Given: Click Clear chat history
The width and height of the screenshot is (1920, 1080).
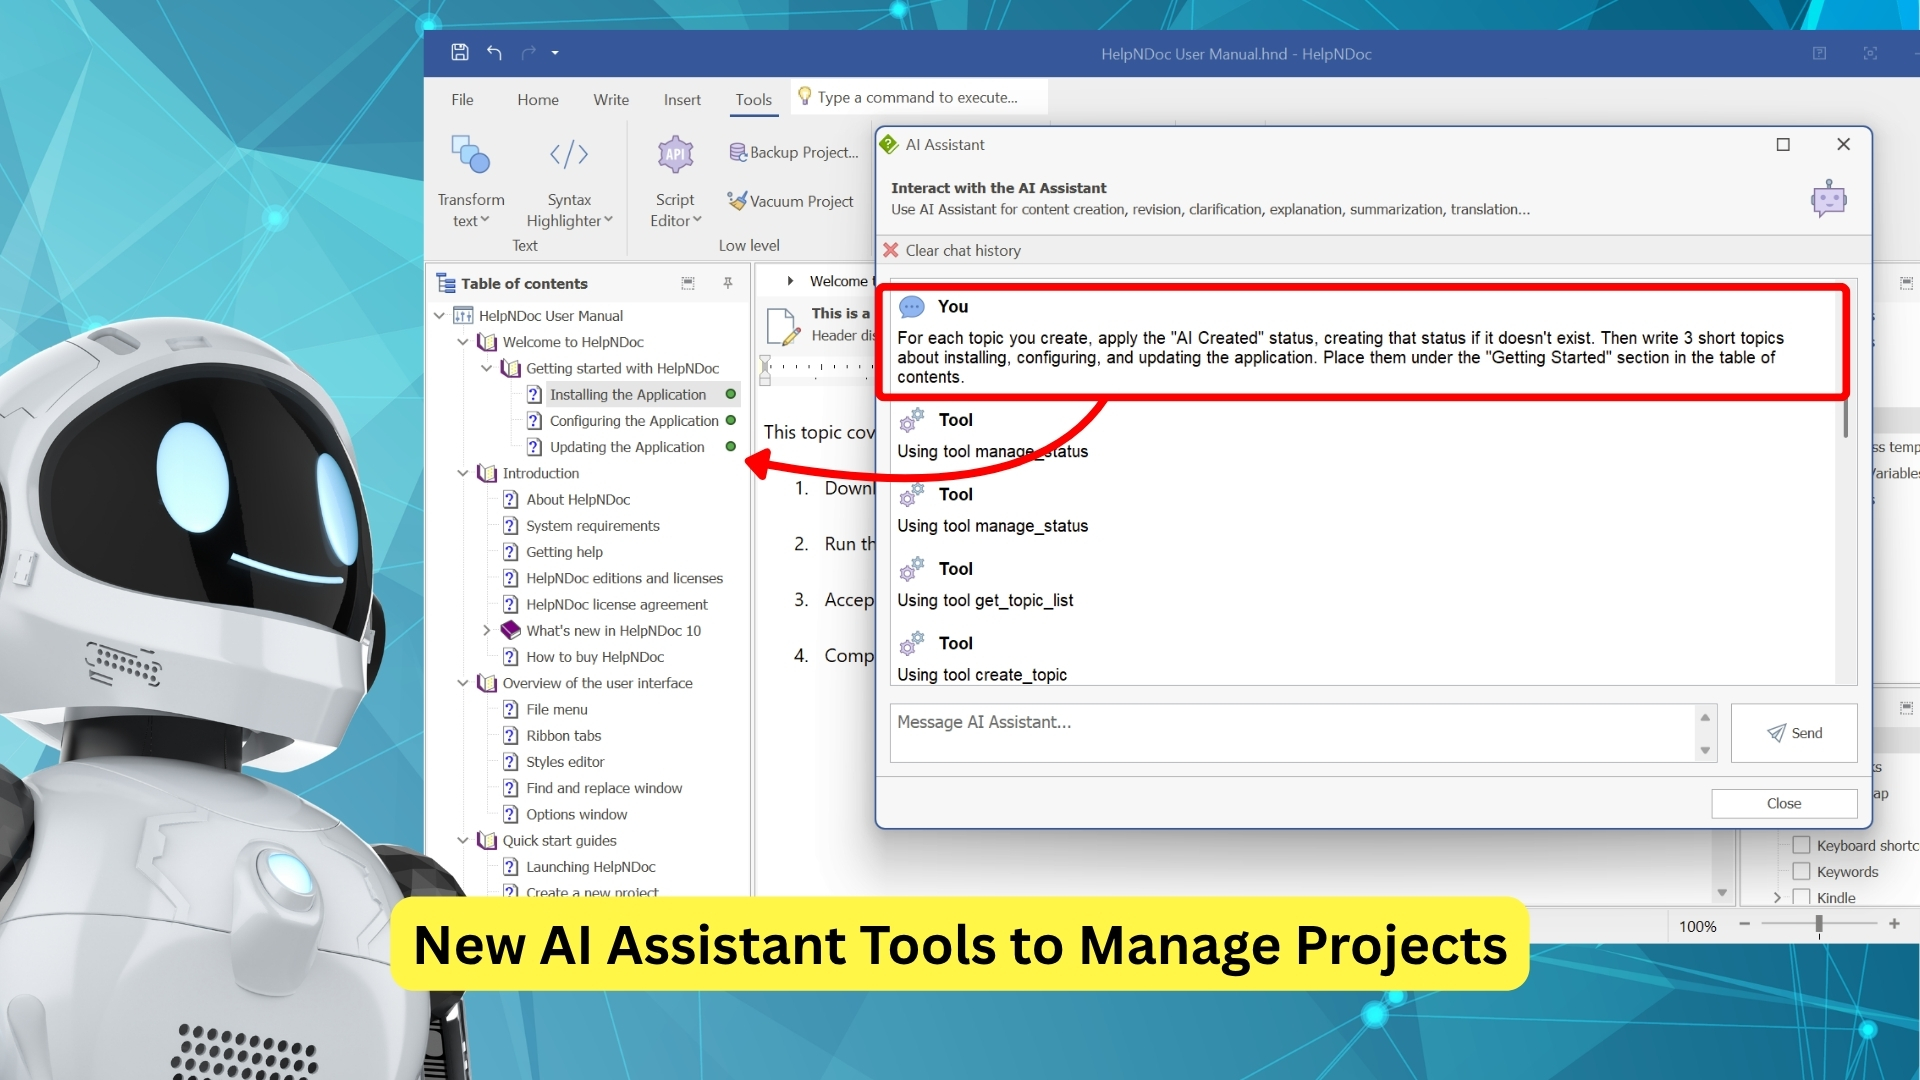Looking at the screenshot, I should tap(952, 251).
